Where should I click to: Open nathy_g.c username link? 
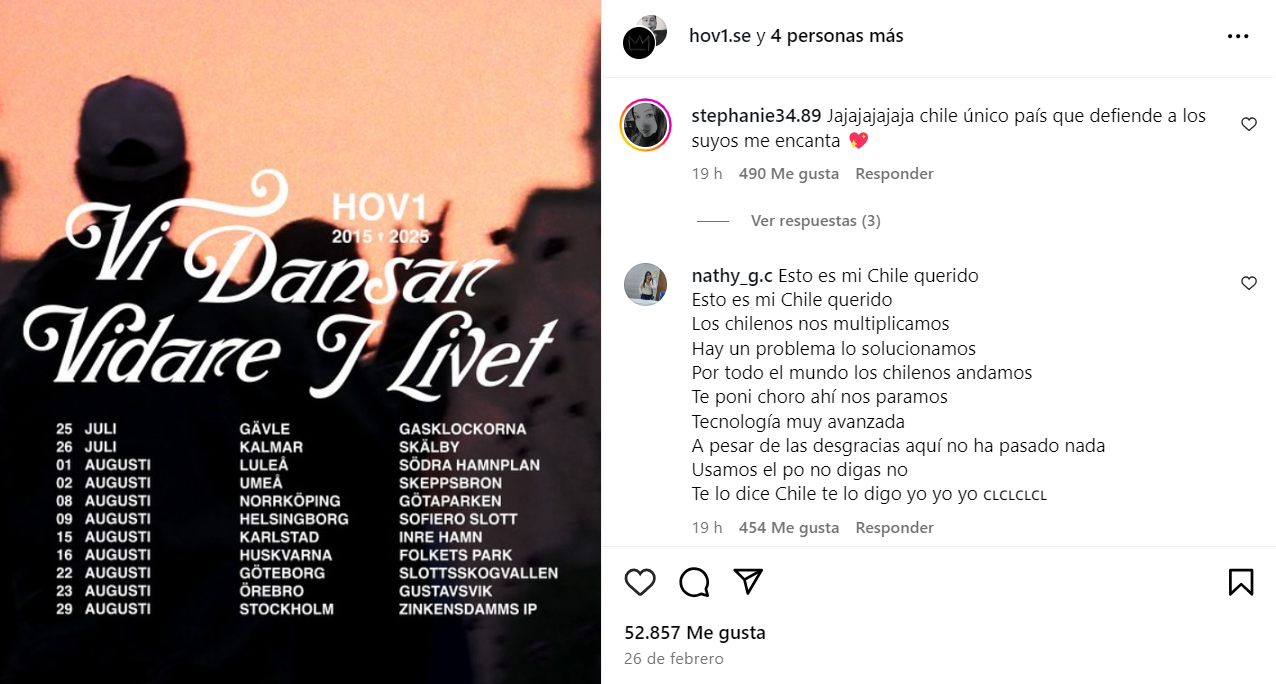point(732,276)
